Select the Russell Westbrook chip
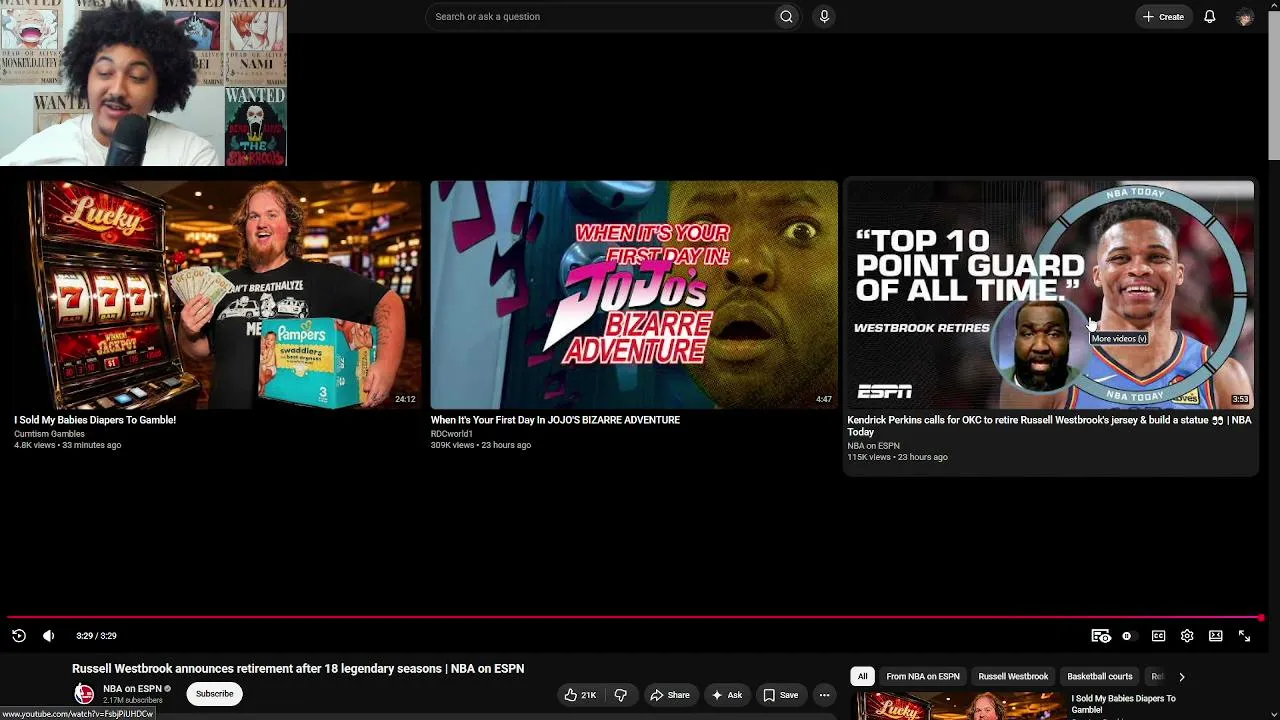 1013,676
